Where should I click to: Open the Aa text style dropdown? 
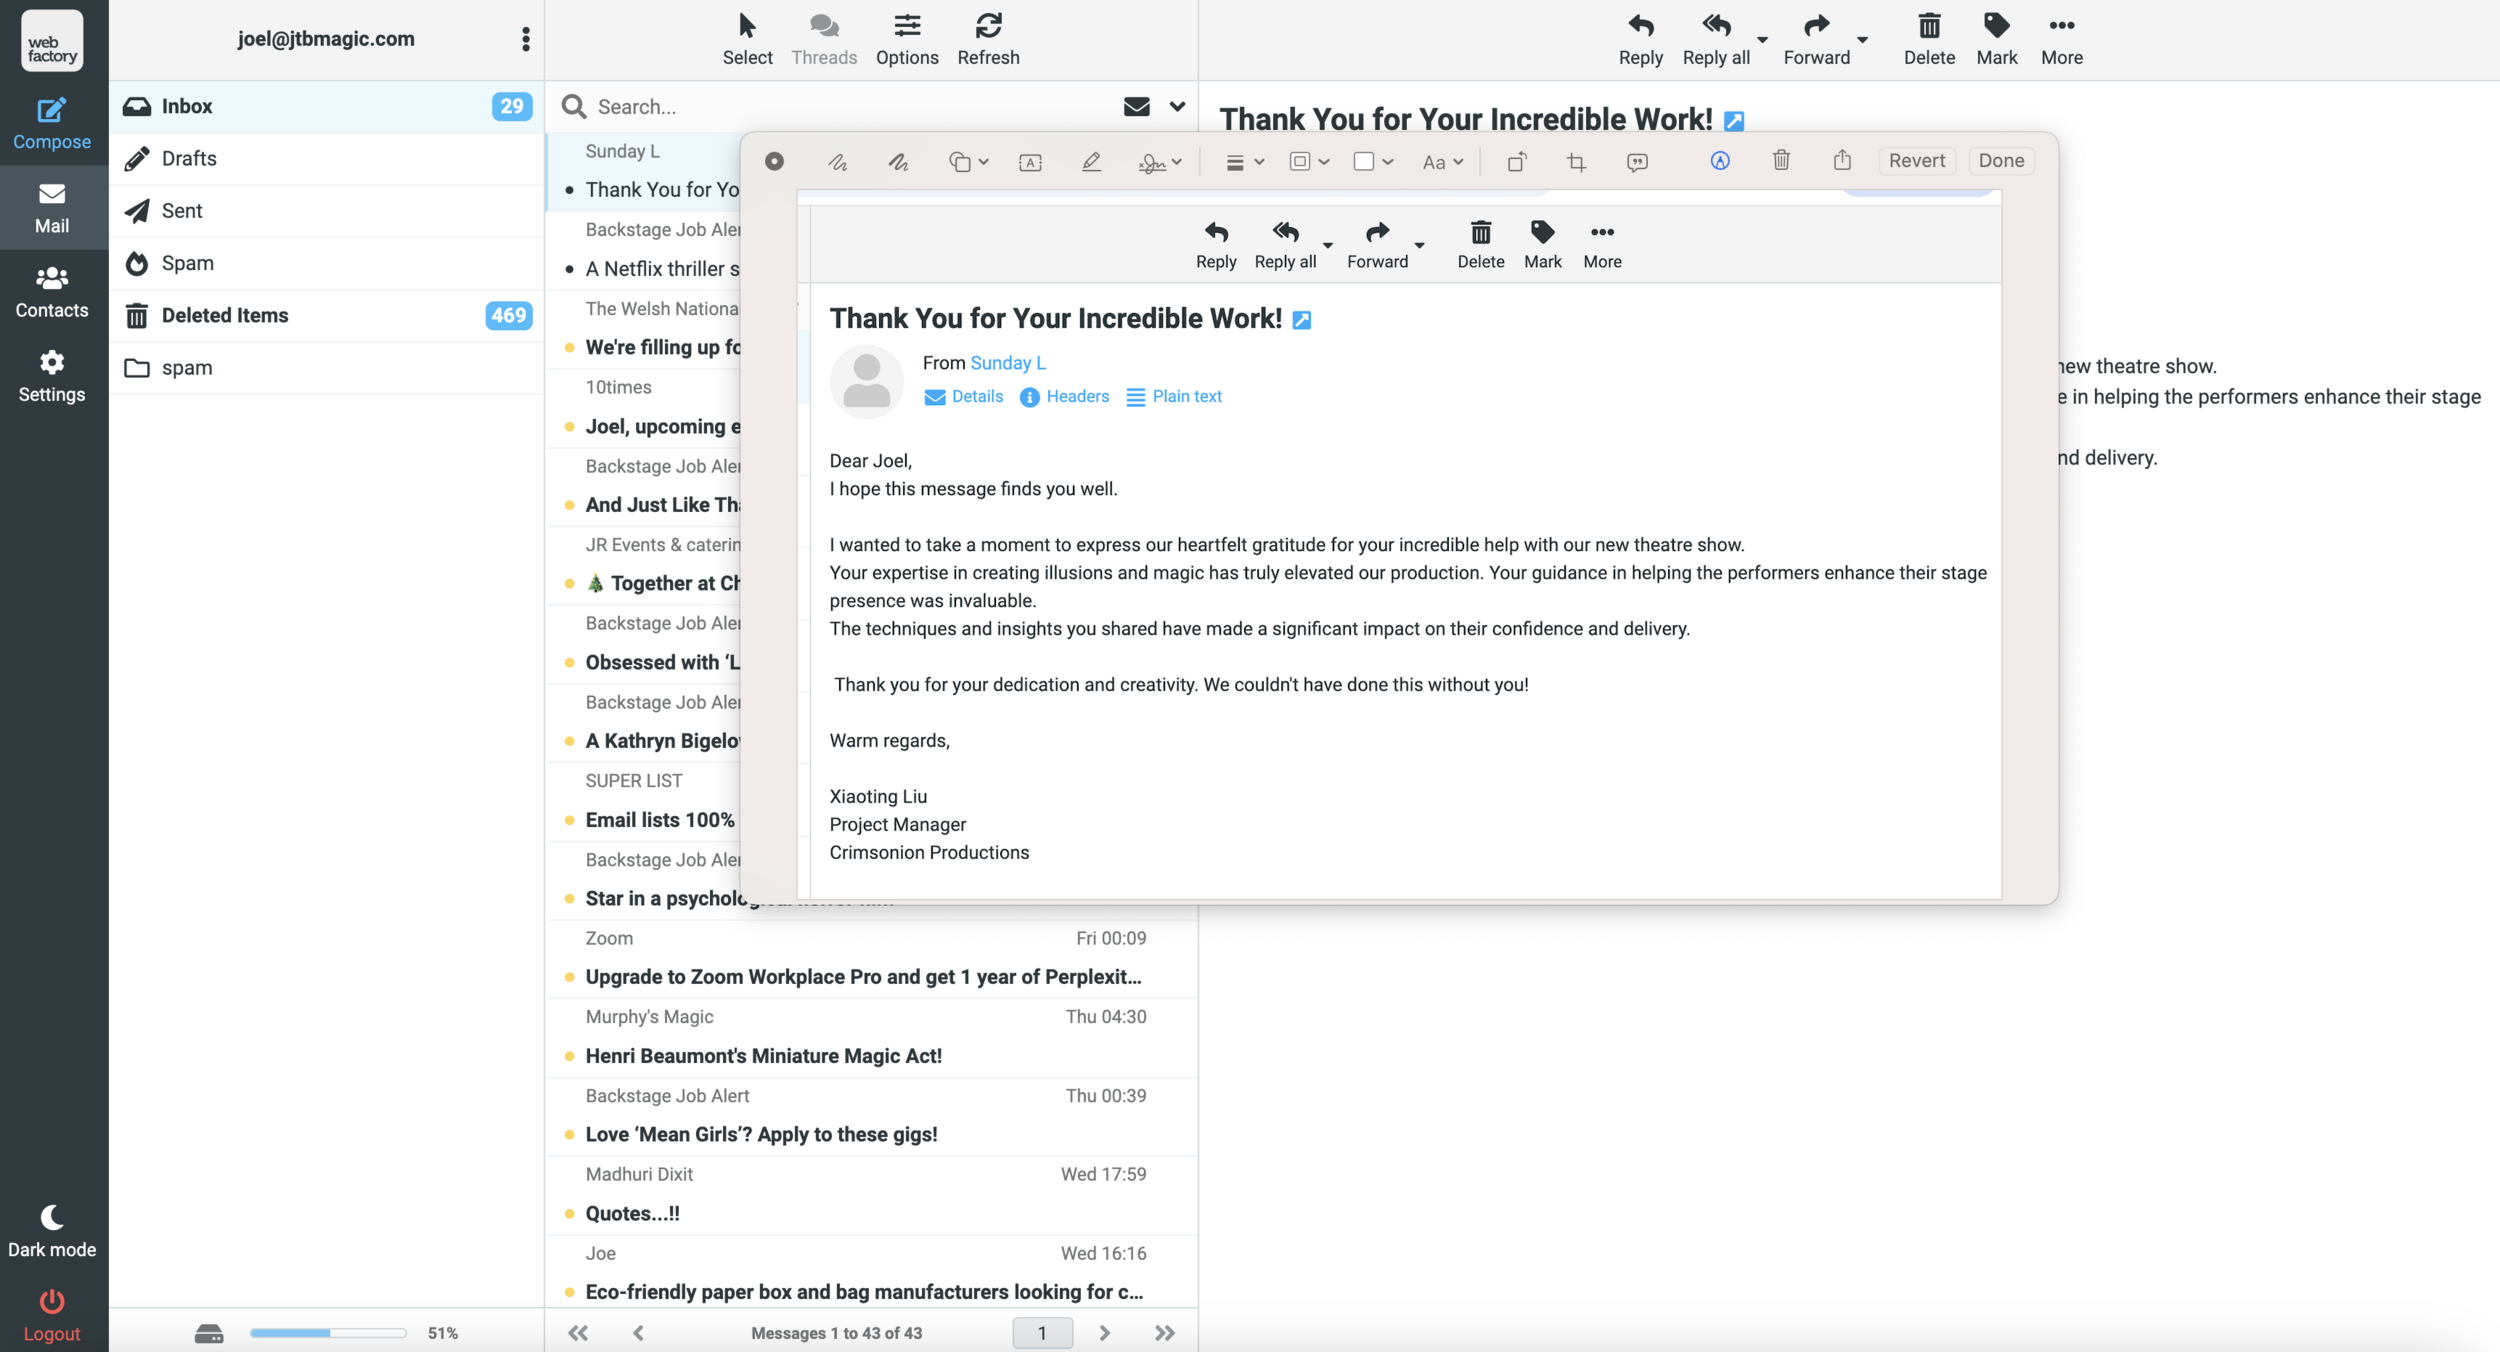pyautogui.click(x=1442, y=162)
